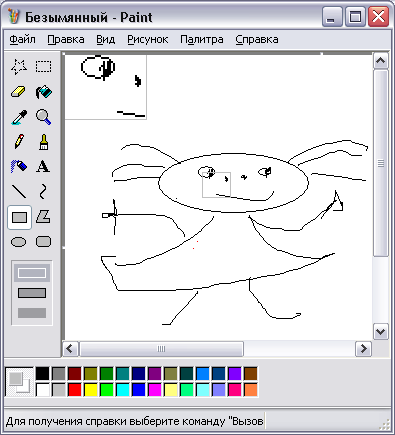Click the horizontal scrollbar right arrow
The height and width of the screenshot is (435, 395).
click(363, 349)
